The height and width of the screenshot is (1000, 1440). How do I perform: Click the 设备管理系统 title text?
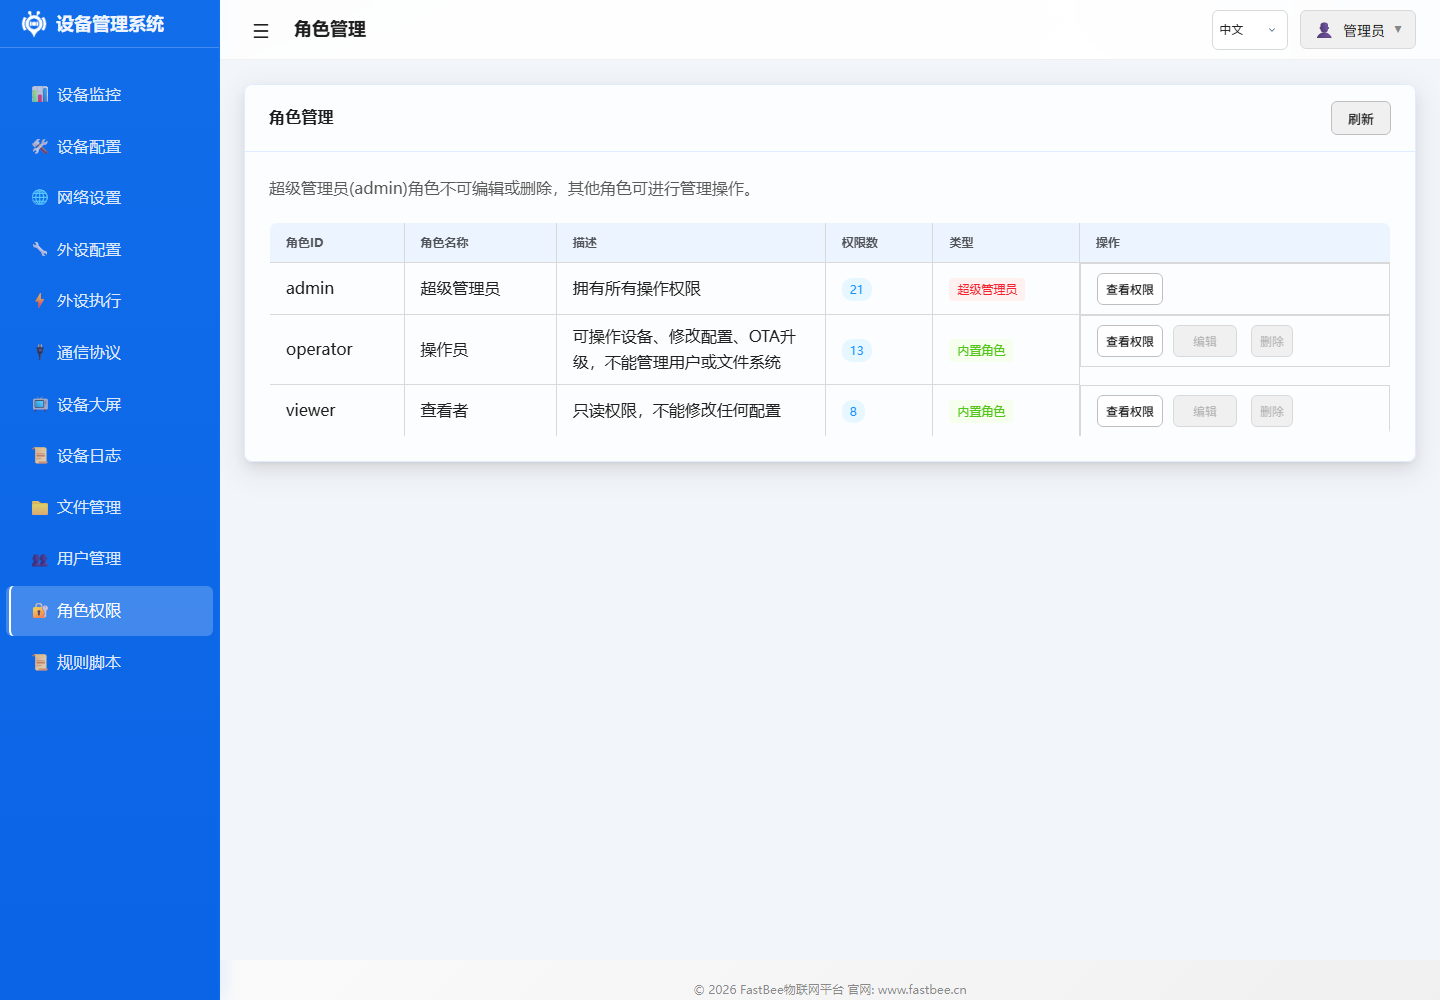coord(110,24)
